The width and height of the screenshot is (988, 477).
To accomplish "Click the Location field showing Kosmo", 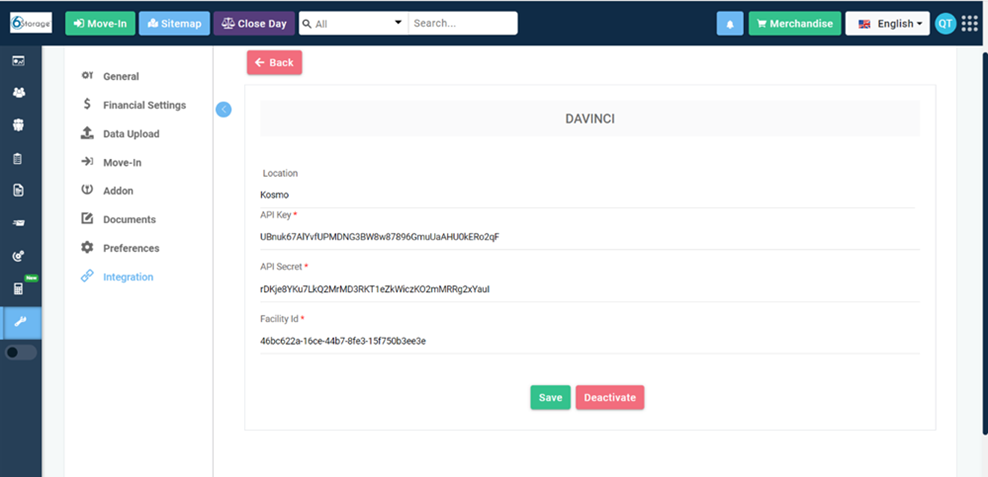I will tap(587, 195).
